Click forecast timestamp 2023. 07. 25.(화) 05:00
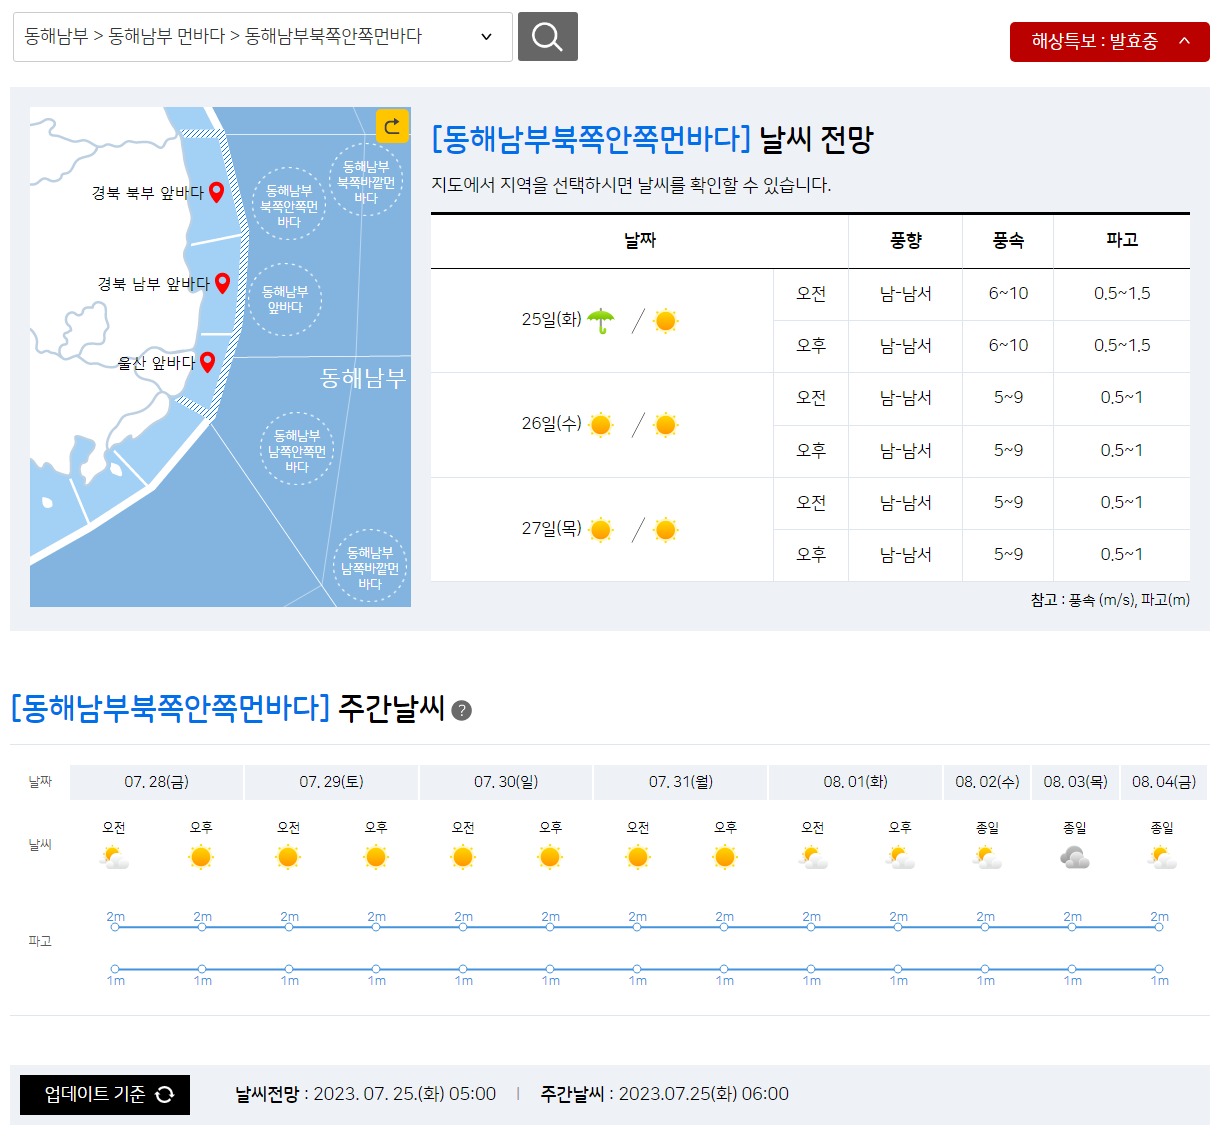 pyautogui.click(x=405, y=1094)
